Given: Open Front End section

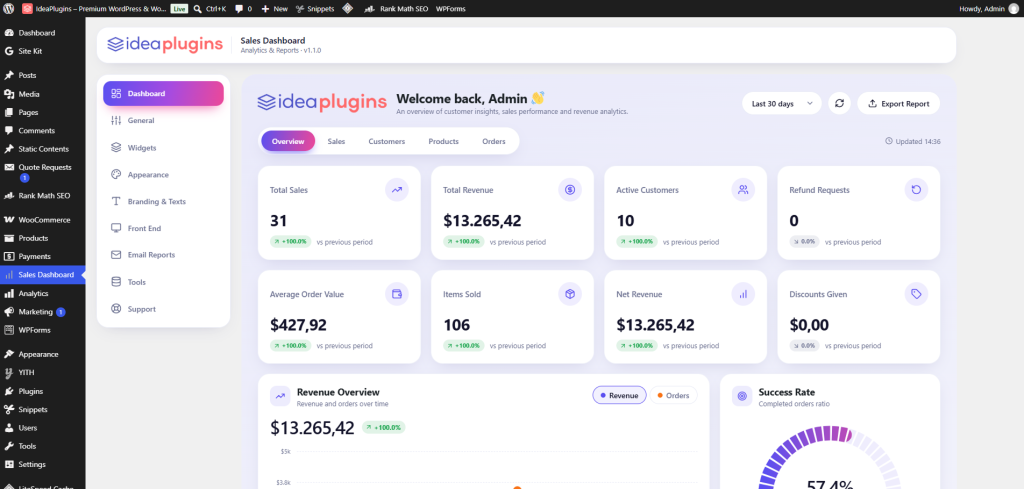Looking at the screenshot, I should click(163, 228).
